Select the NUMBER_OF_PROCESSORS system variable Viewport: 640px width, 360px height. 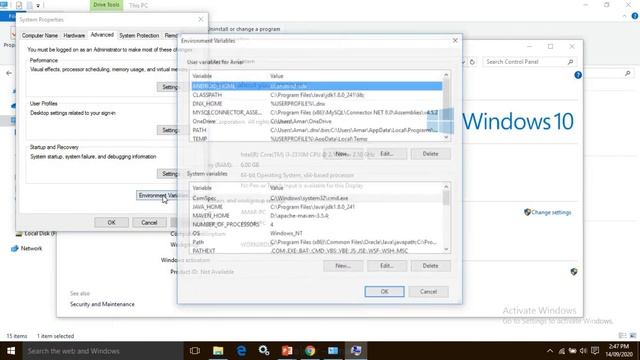point(317,224)
